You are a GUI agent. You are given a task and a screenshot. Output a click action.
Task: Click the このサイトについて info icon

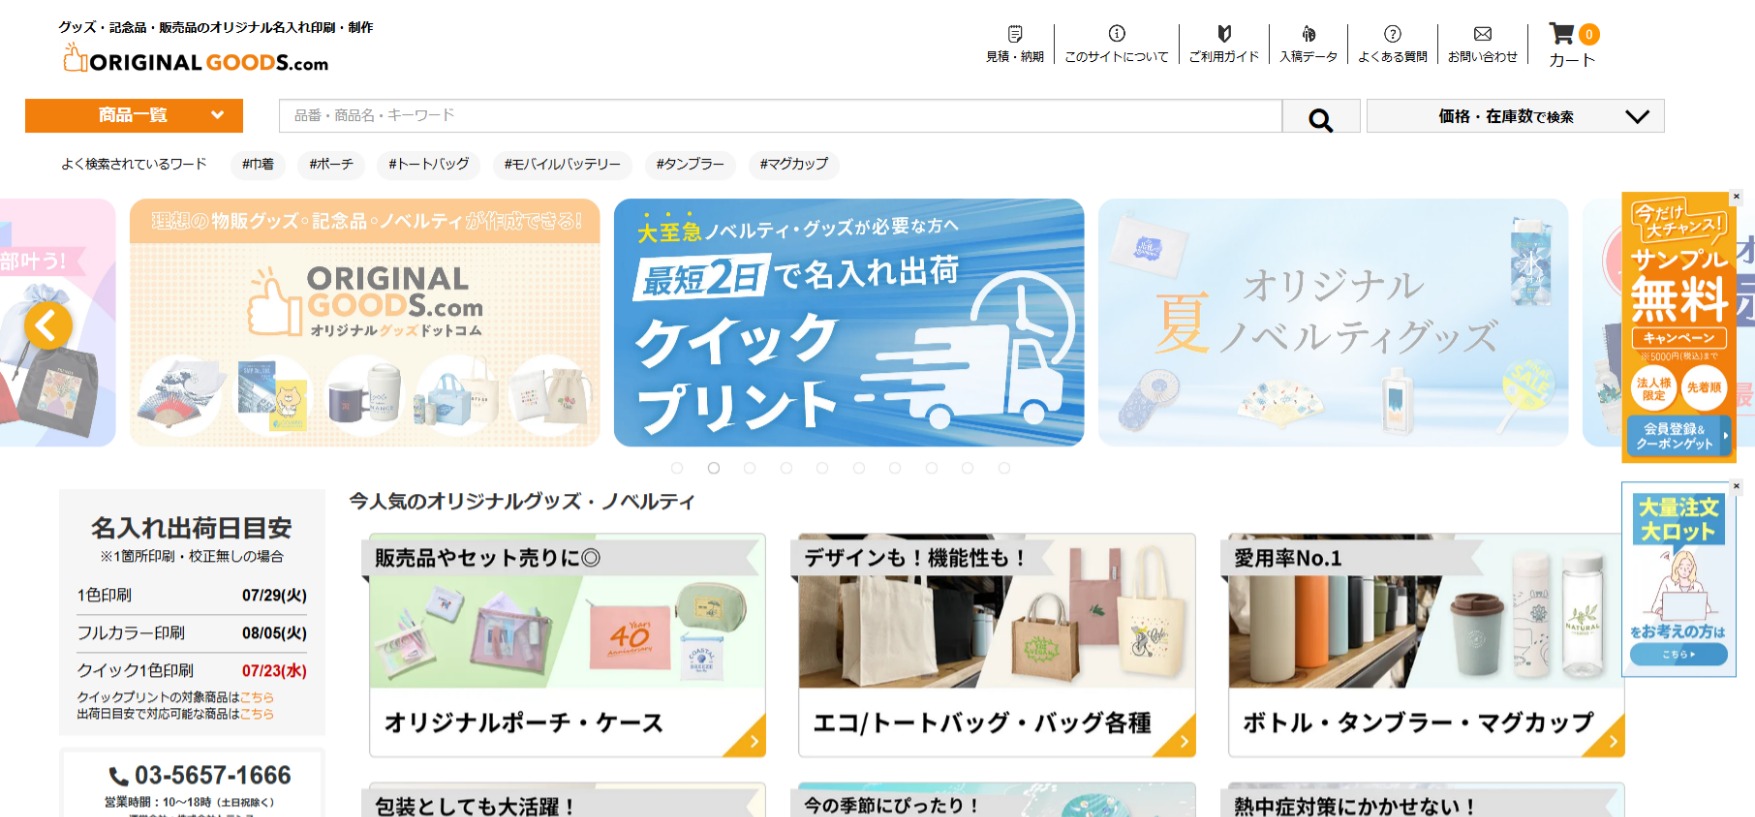1116,35
